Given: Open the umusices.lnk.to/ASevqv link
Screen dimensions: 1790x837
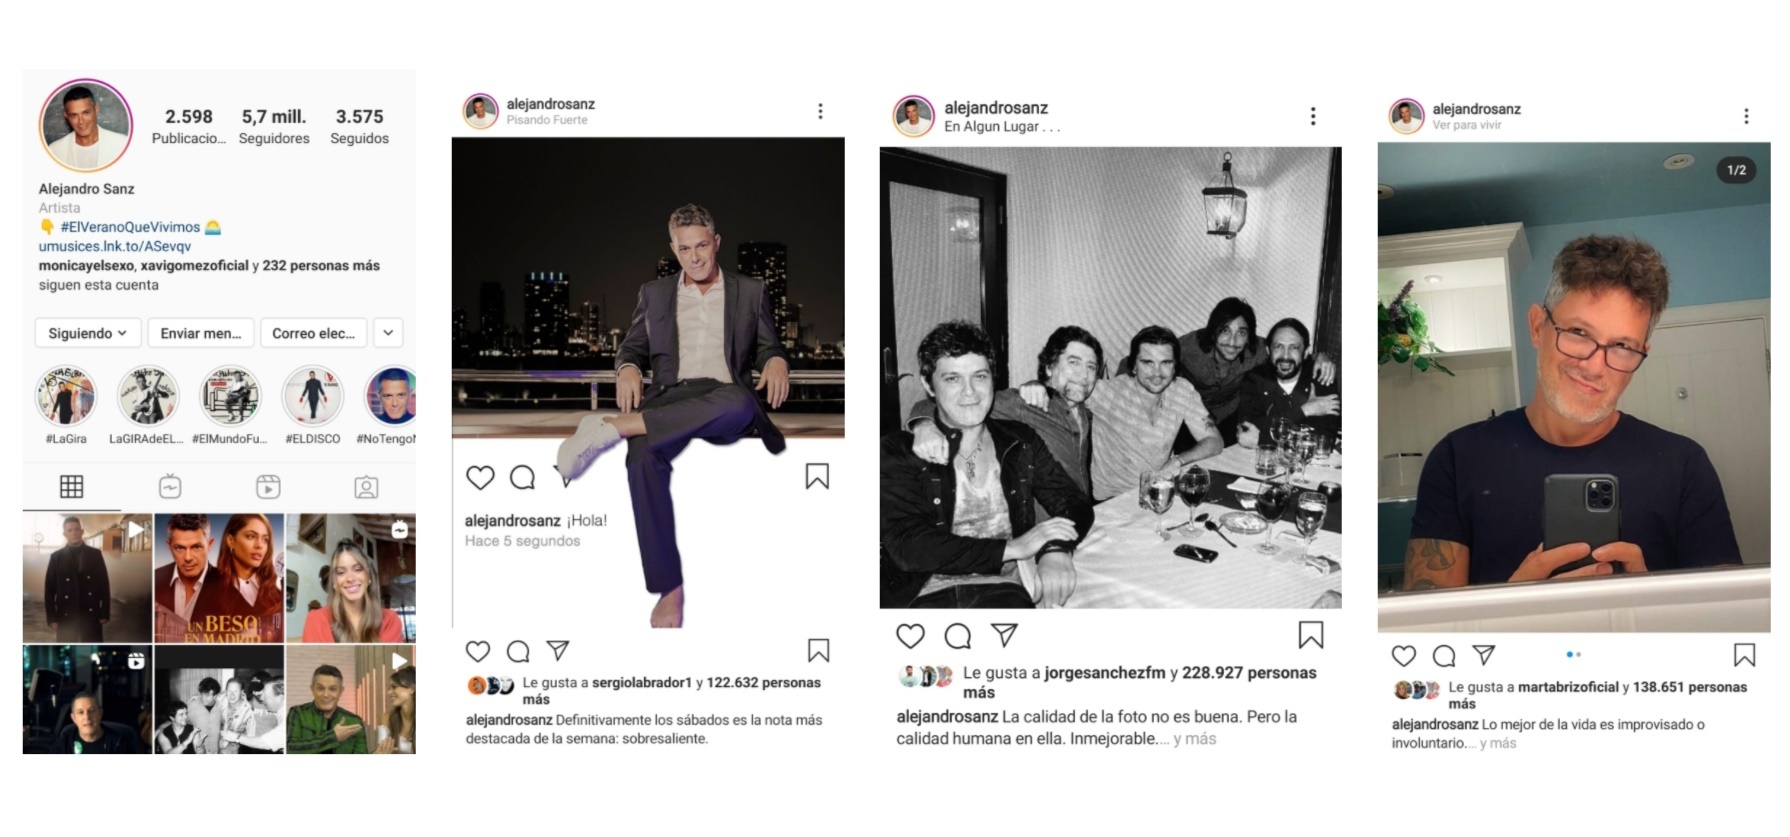Looking at the screenshot, I should pos(115,246).
